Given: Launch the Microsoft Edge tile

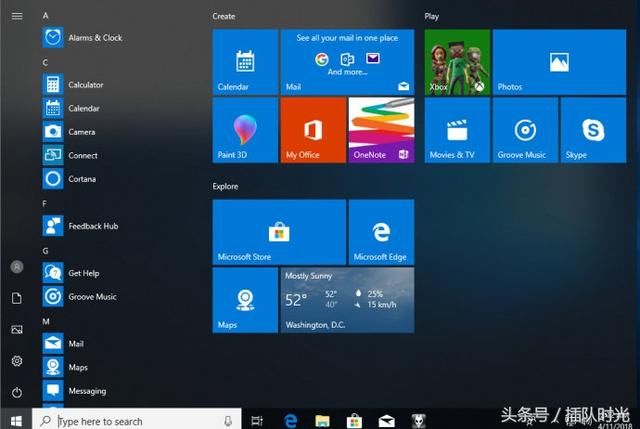Looking at the screenshot, I should pos(382,232).
